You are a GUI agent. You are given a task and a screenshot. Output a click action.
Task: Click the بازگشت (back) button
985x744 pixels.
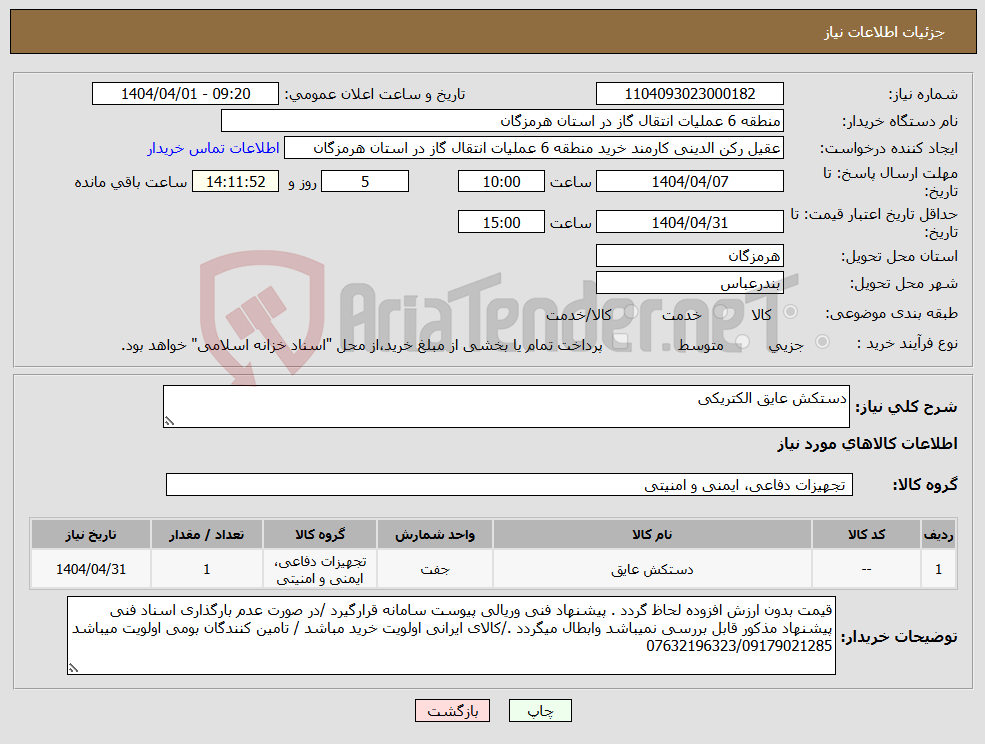452,711
